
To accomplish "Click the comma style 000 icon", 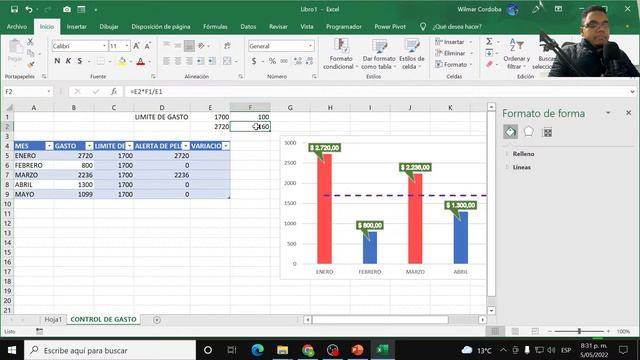I will pyautogui.click(x=284, y=61).
